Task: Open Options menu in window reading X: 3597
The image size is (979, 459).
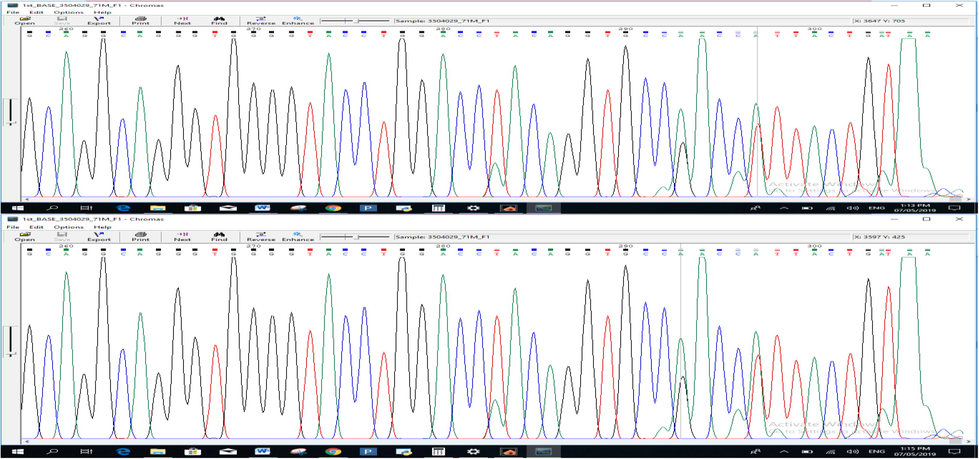Action: tap(67, 227)
